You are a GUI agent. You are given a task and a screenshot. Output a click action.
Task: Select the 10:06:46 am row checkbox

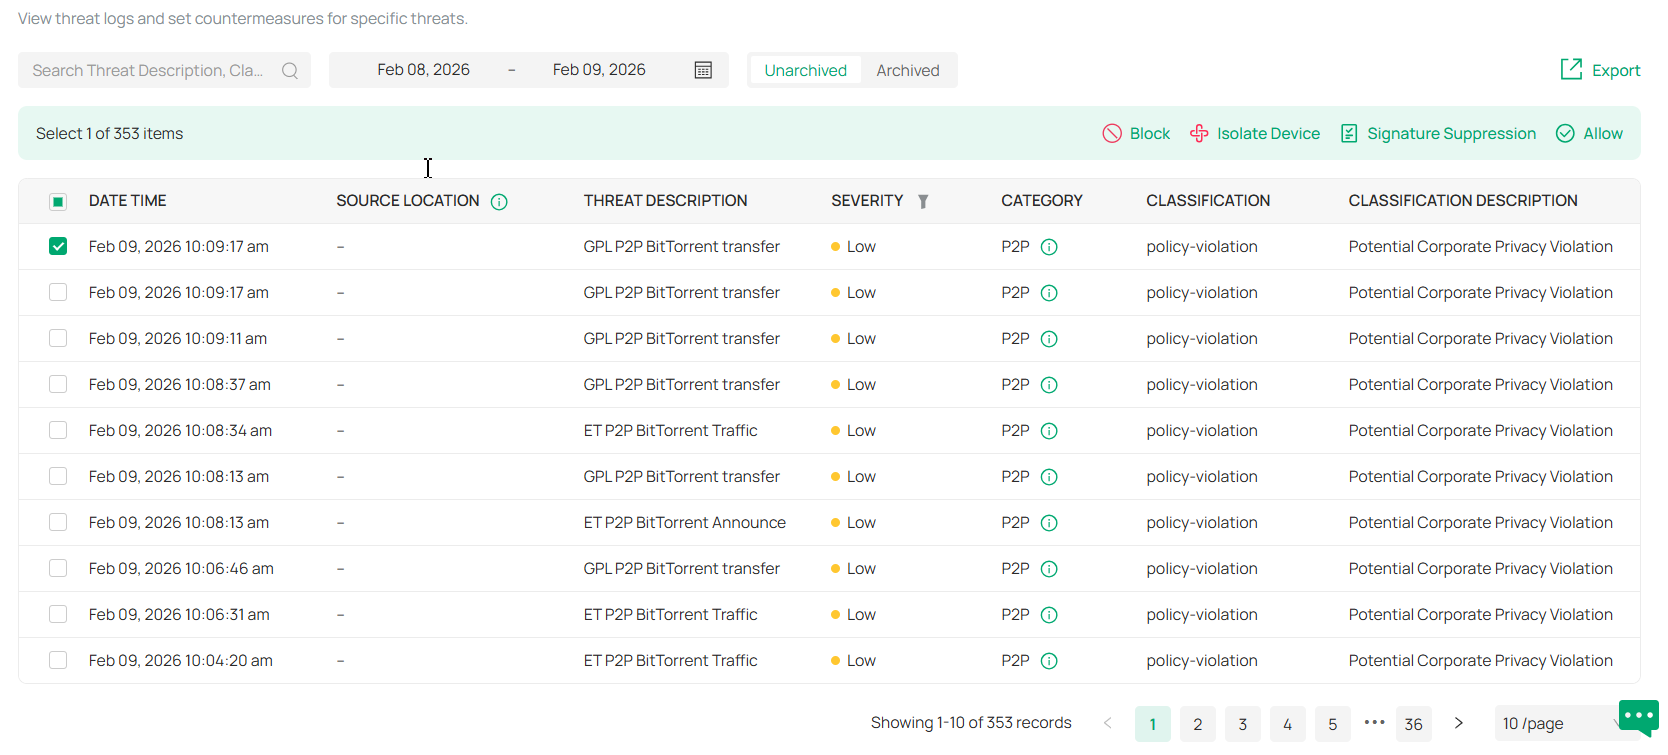58,568
